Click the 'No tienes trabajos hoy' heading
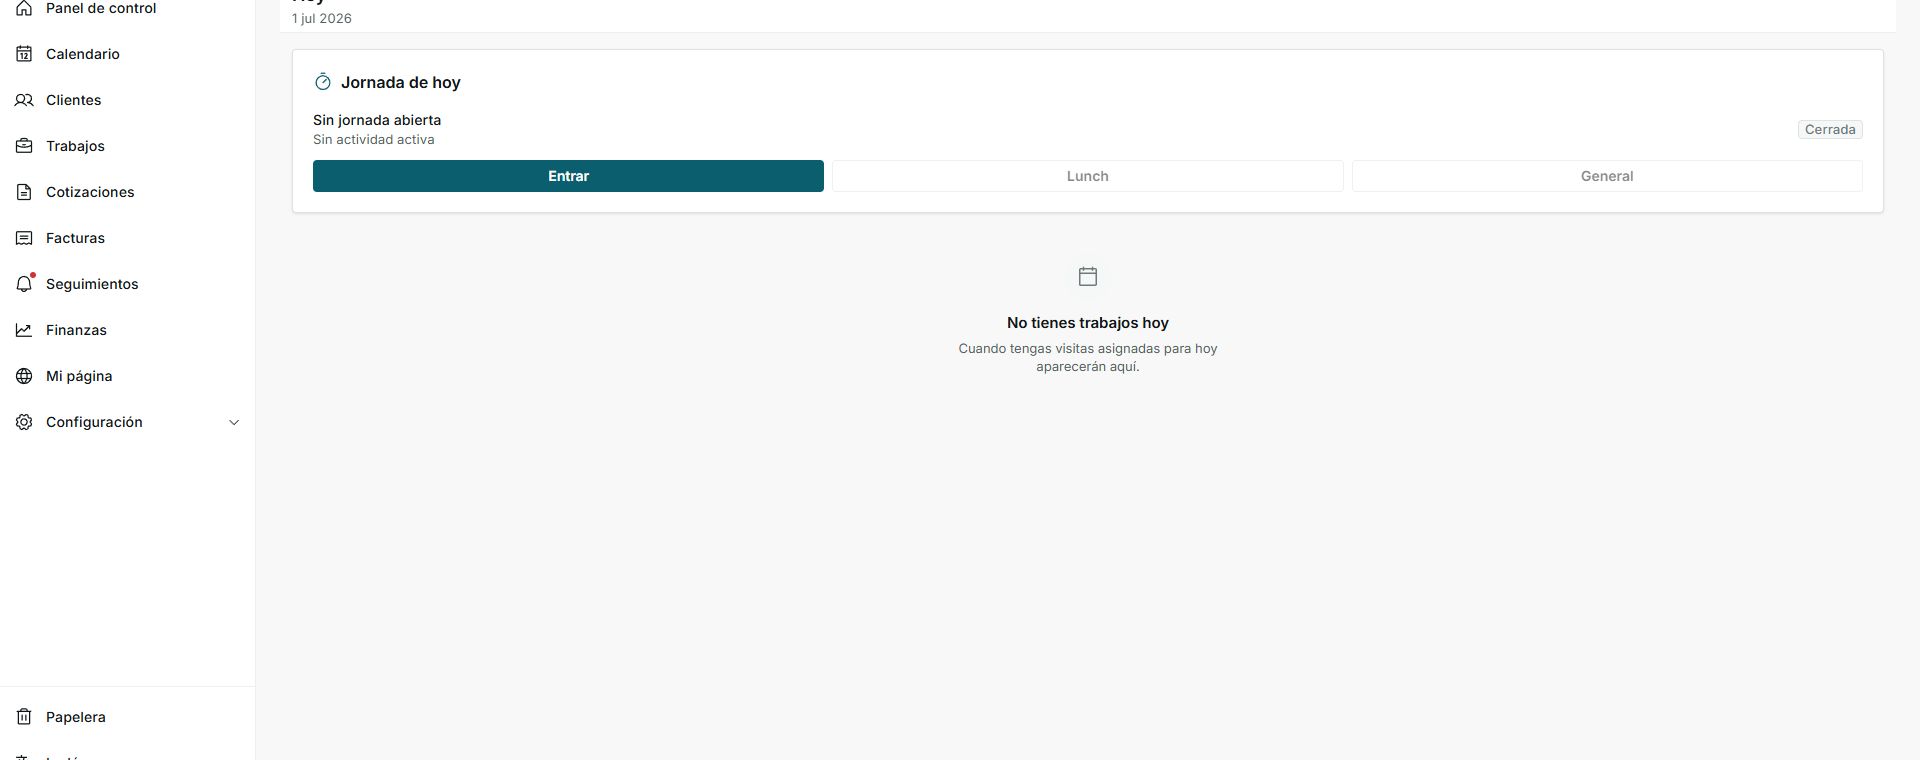This screenshot has width=1920, height=760. click(1088, 323)
